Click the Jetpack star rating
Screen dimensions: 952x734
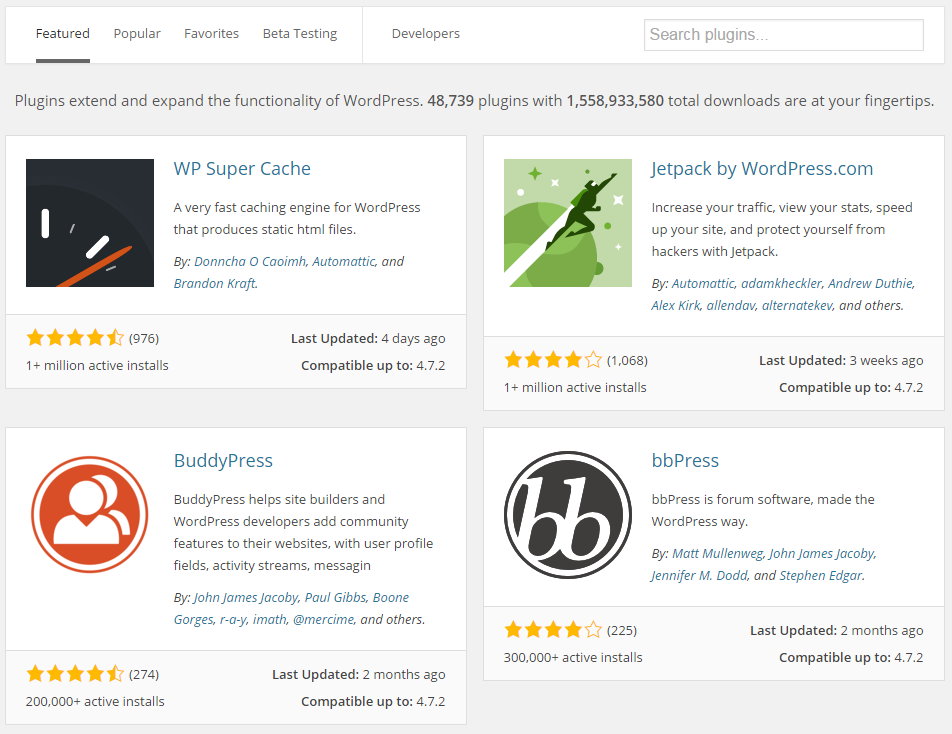tap(552, 360)
